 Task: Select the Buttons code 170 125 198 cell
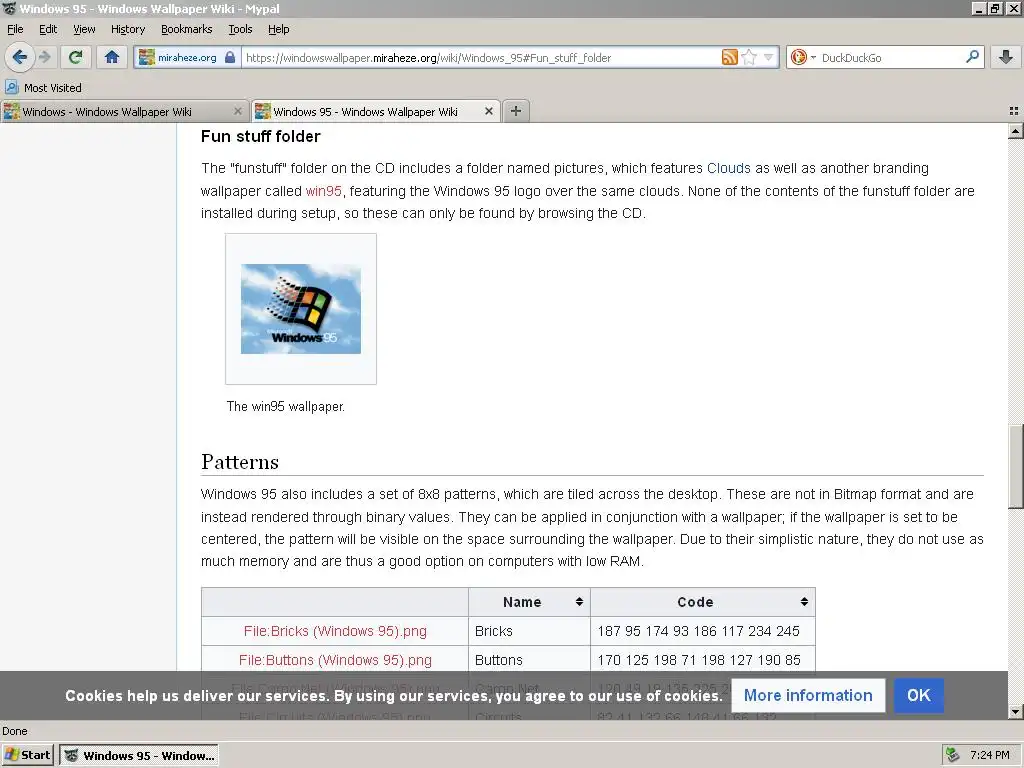pyautogui.click(x=703, y=660)
